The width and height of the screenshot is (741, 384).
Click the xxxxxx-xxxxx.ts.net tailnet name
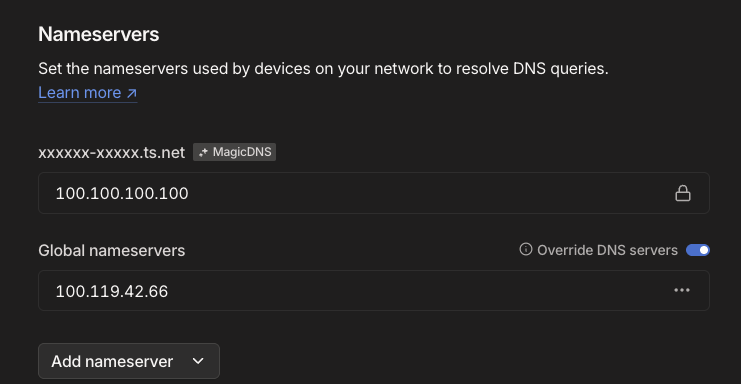click(112, 153)
